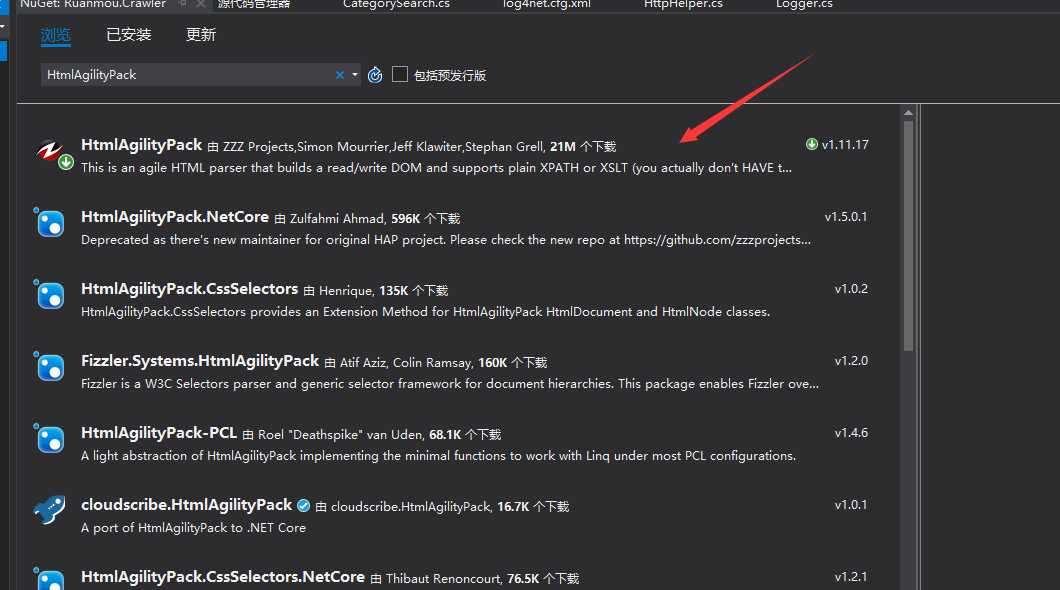Switch to the 已安装 tab
This screenshot has height=590, width=1060.
pyautogui.click(x=128, y=34)
